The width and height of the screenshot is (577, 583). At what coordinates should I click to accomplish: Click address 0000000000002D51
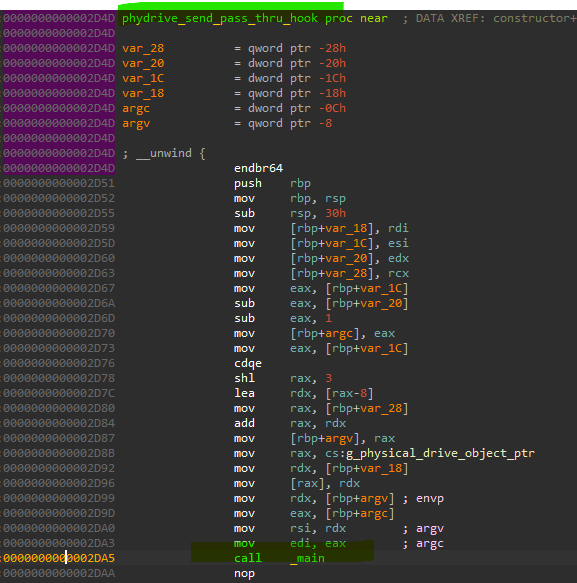pyautogui.click(x=59, y=183)
